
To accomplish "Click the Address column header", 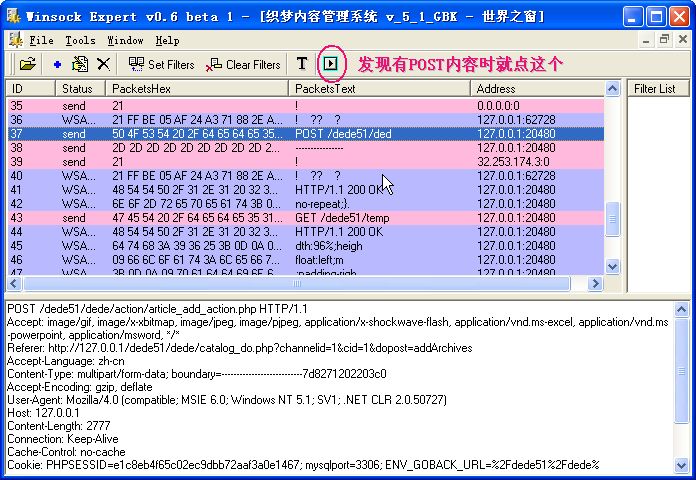I will click(x=538, y=88).
